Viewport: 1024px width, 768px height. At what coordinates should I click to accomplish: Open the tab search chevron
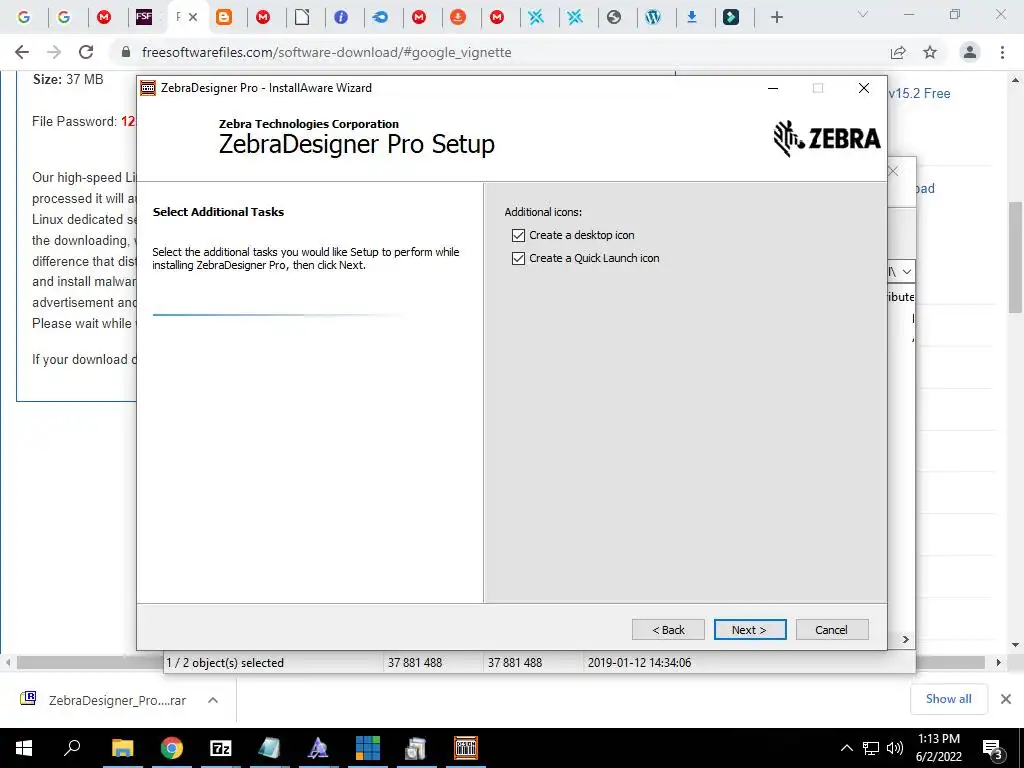click(x=863, y=14)
